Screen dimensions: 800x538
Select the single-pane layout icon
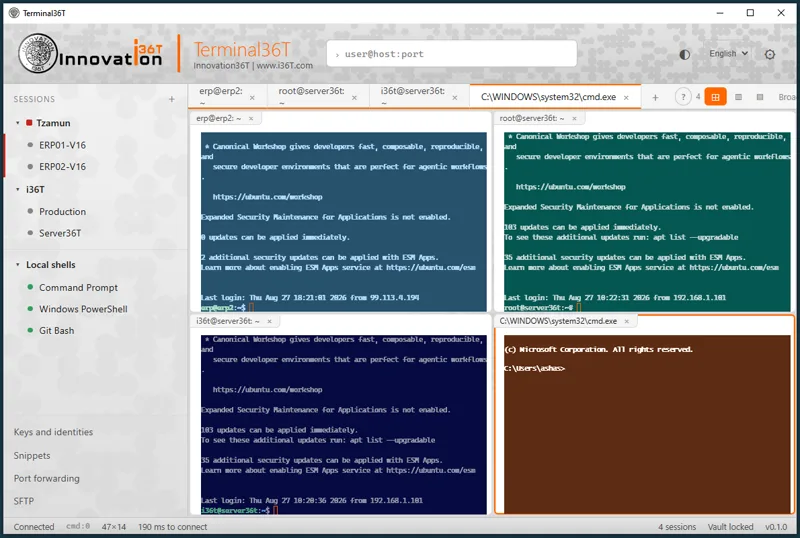tap(760, 96)
